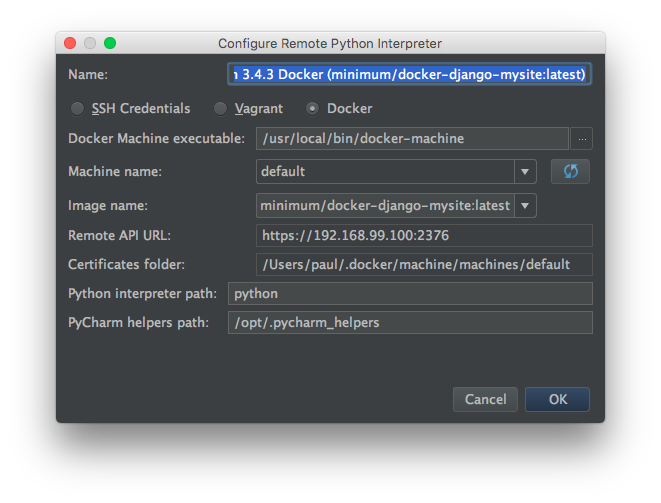Click the Configure Remote Python Interpreter title bar
The width and height of the screenshot is (661, 503).
click(x=330, y=43)
